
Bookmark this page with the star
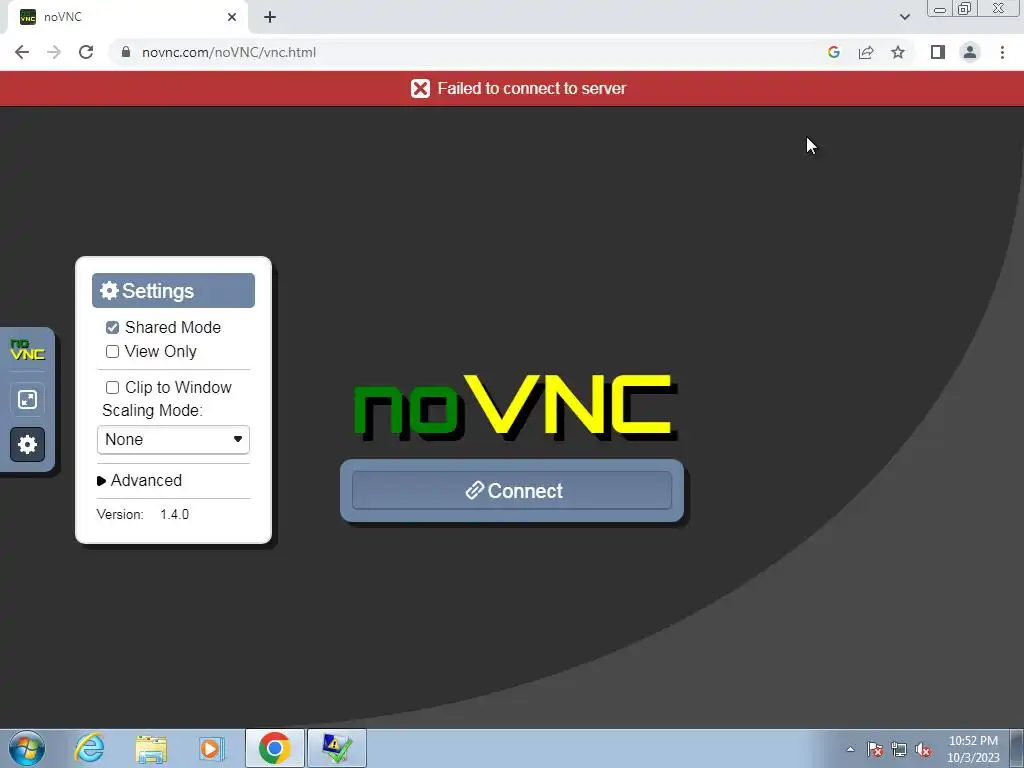pos(898,52)
